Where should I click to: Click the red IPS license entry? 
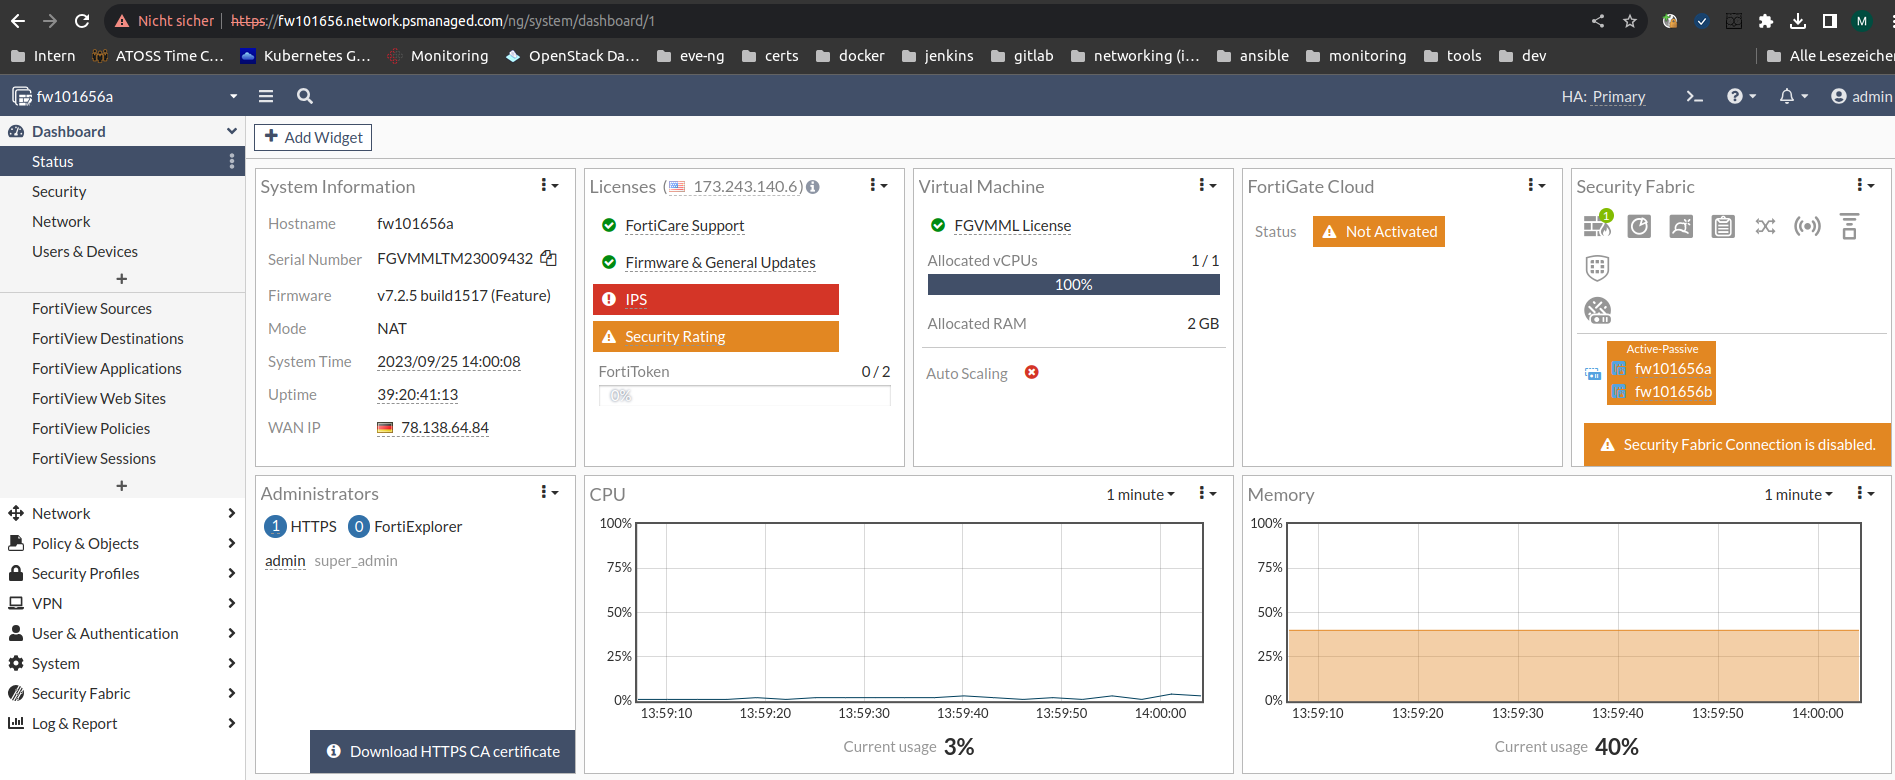pyautogui.click(x=716, y=299)
